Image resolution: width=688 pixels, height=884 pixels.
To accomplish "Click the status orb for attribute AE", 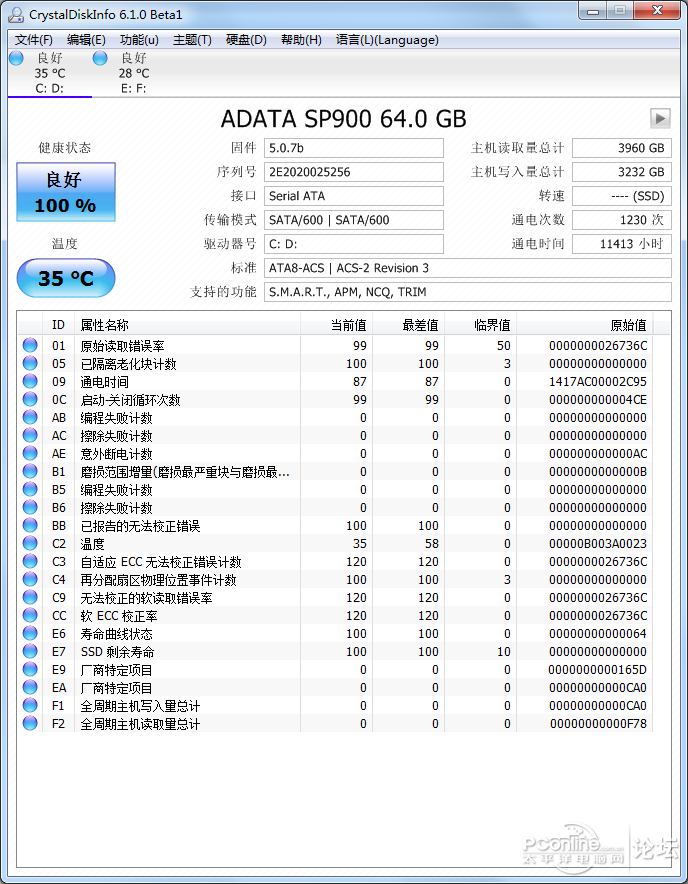I will pos(30,453).
